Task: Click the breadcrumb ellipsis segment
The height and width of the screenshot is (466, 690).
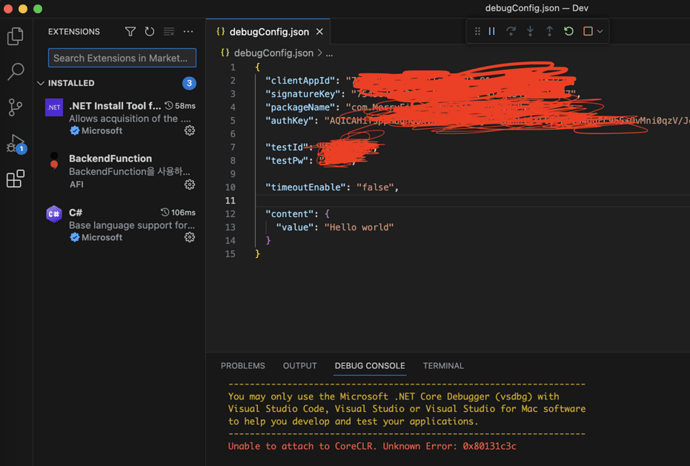Action: click(x=329, y=53)
